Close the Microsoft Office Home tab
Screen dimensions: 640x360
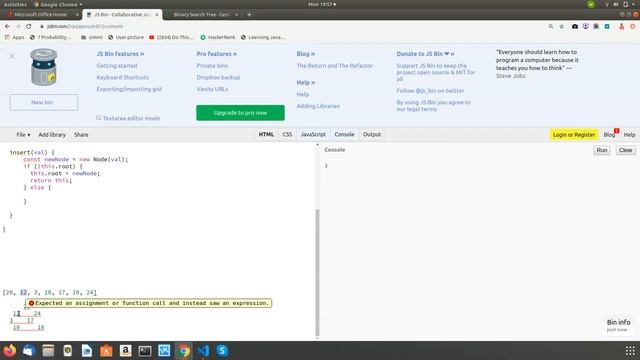click(77, 15)
